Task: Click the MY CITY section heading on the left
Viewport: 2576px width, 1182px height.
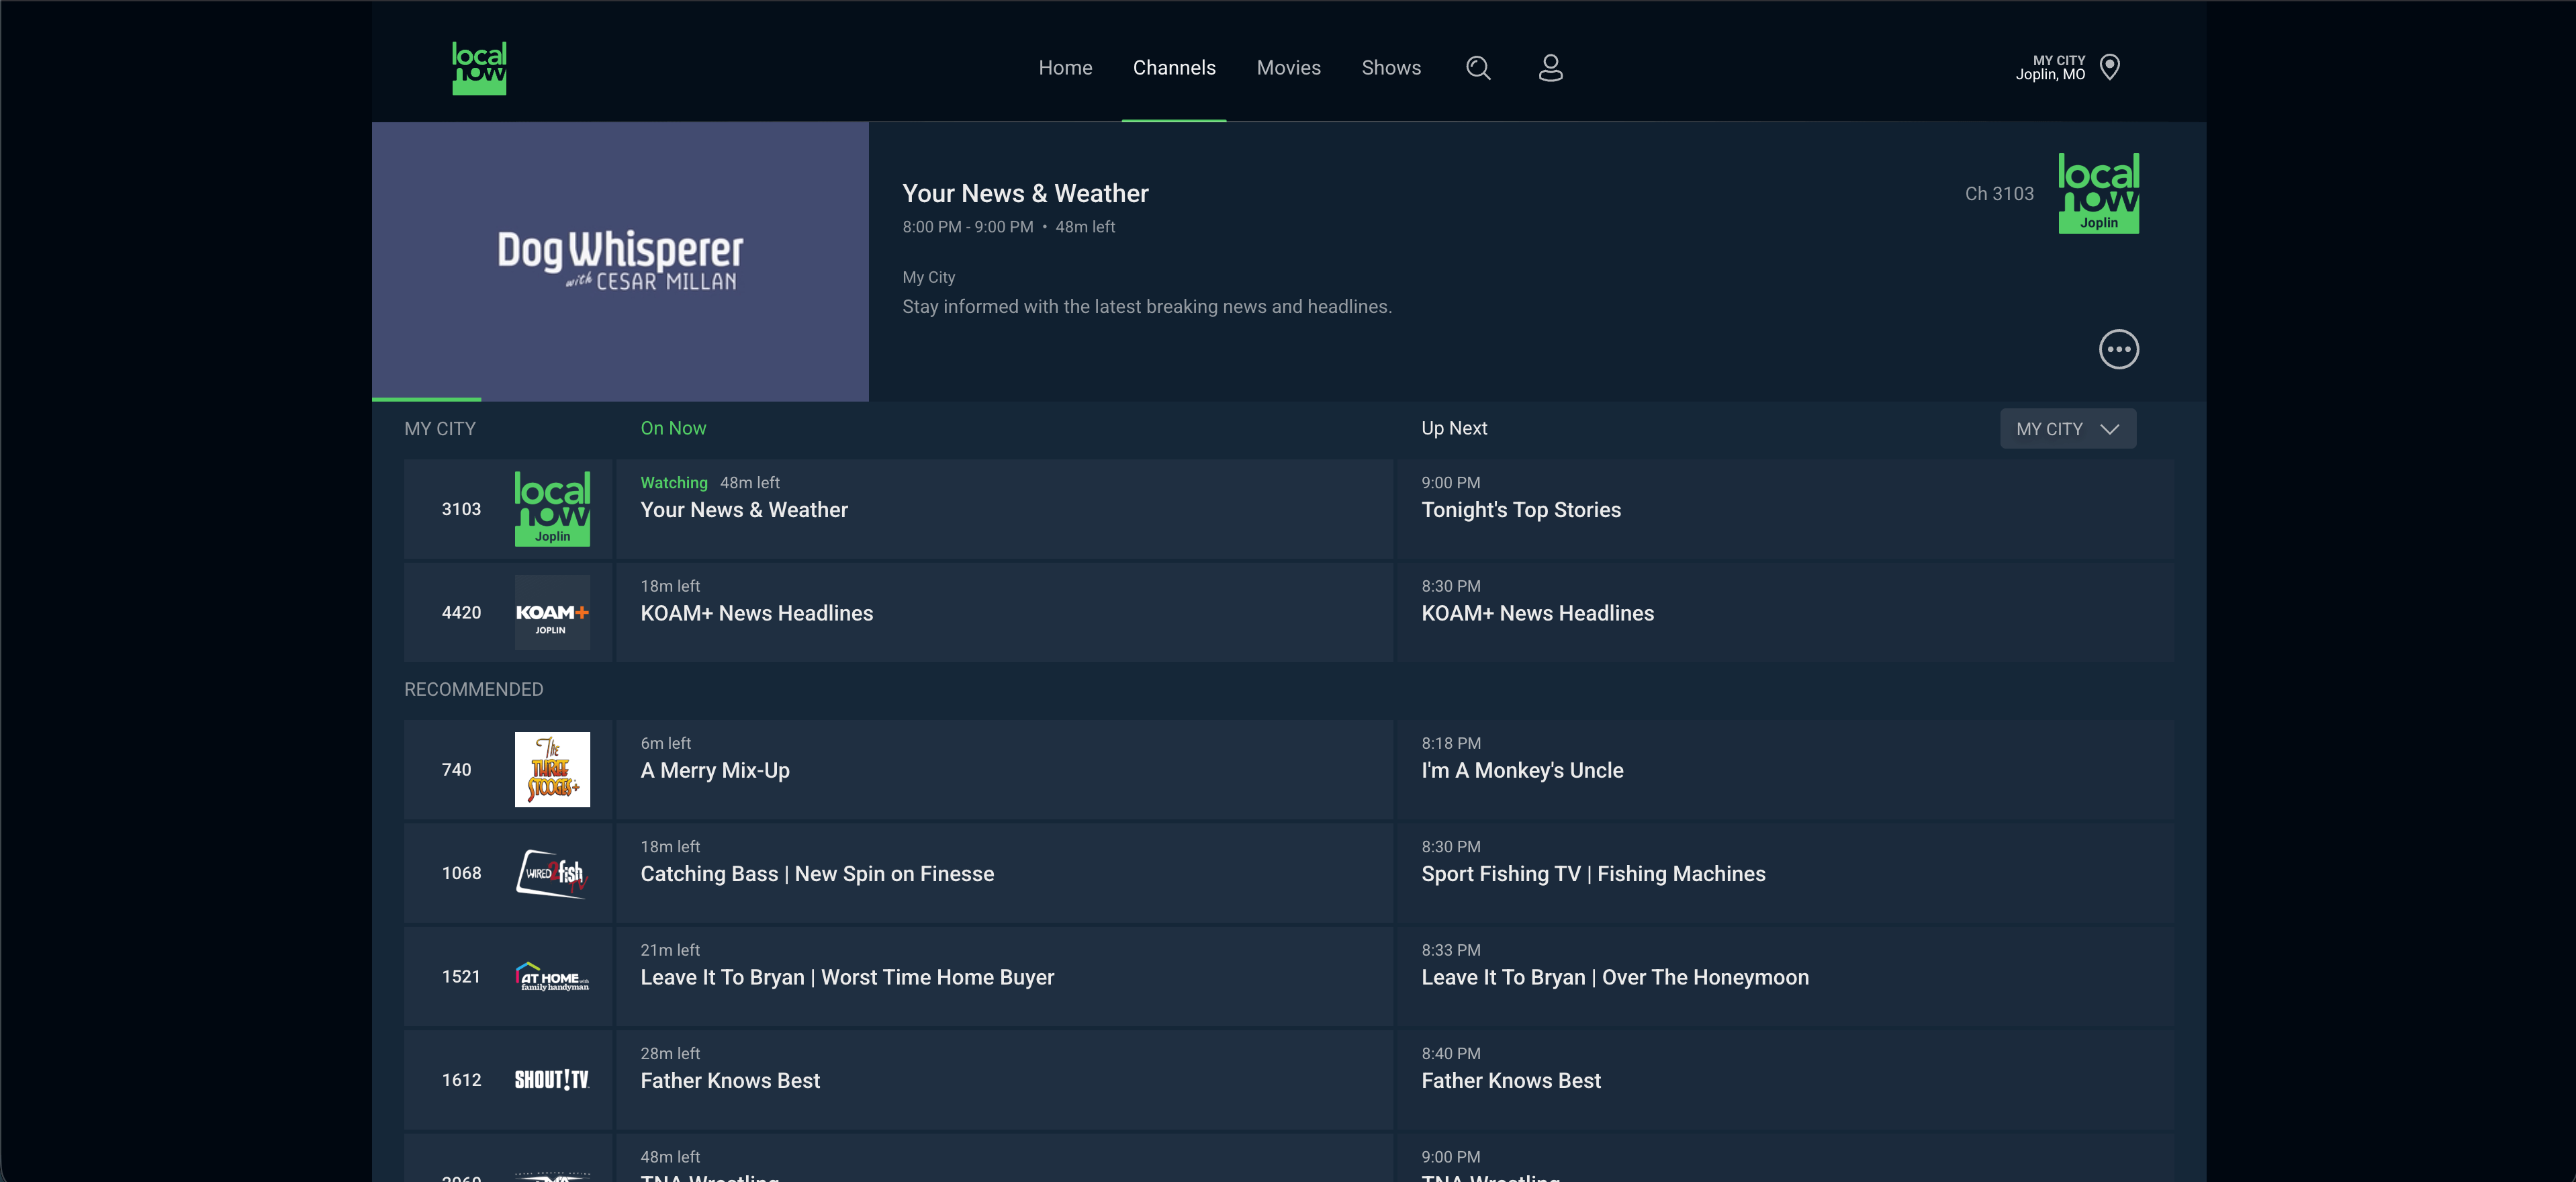Action: [440, 429]
